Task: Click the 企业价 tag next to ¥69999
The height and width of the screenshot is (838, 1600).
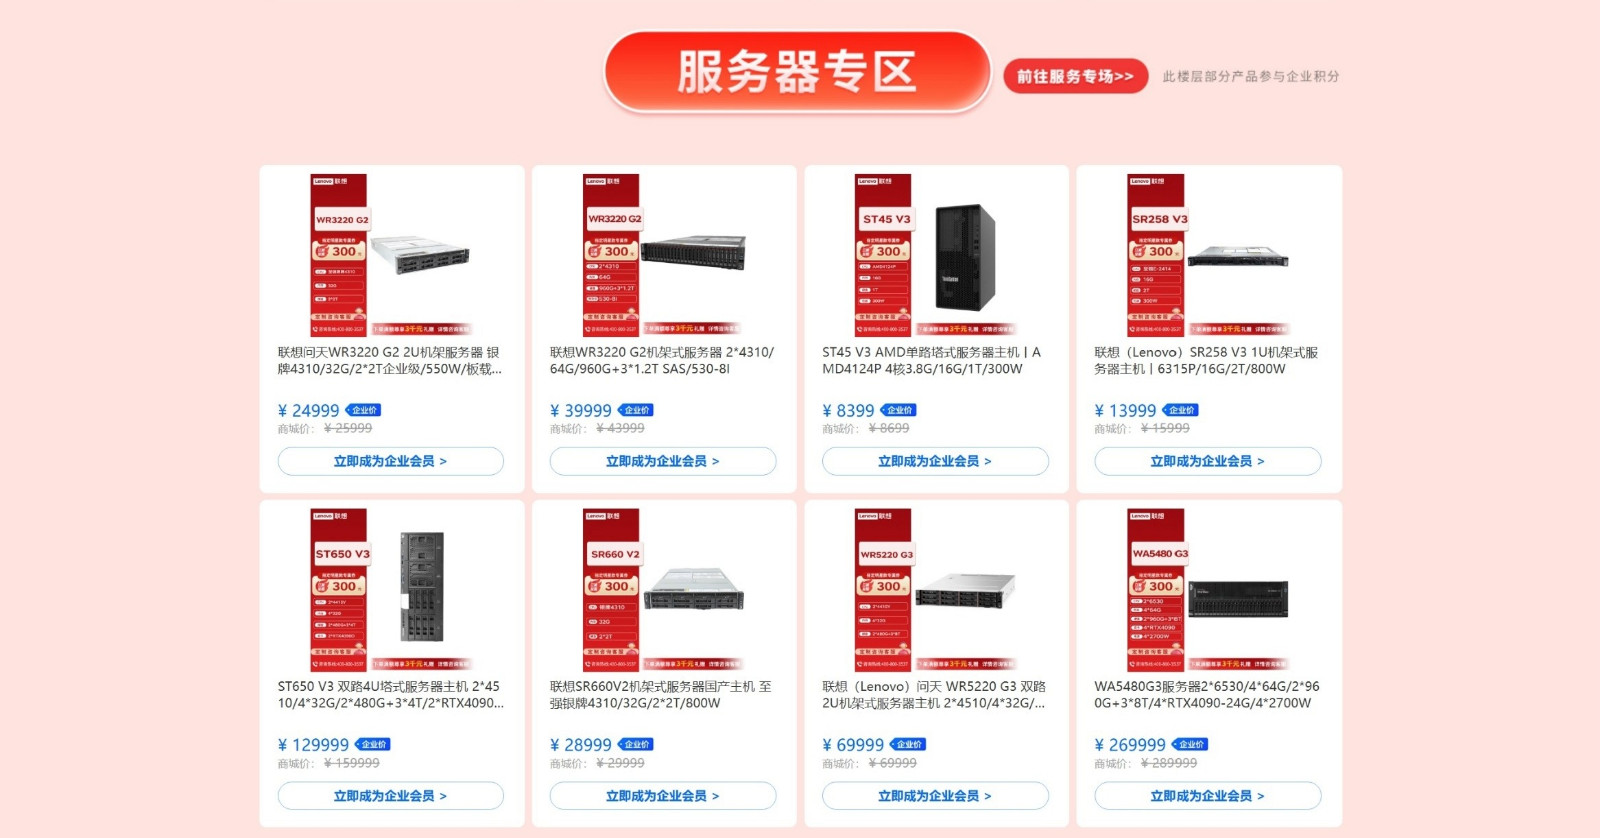Action: 909,744
